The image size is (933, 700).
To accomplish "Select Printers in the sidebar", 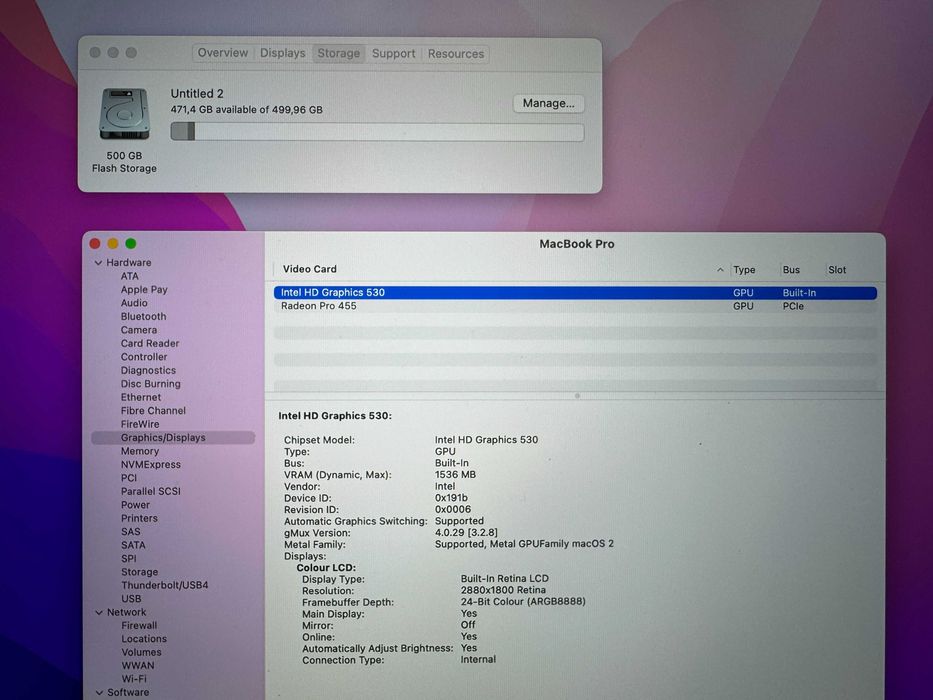I will 139,518.
